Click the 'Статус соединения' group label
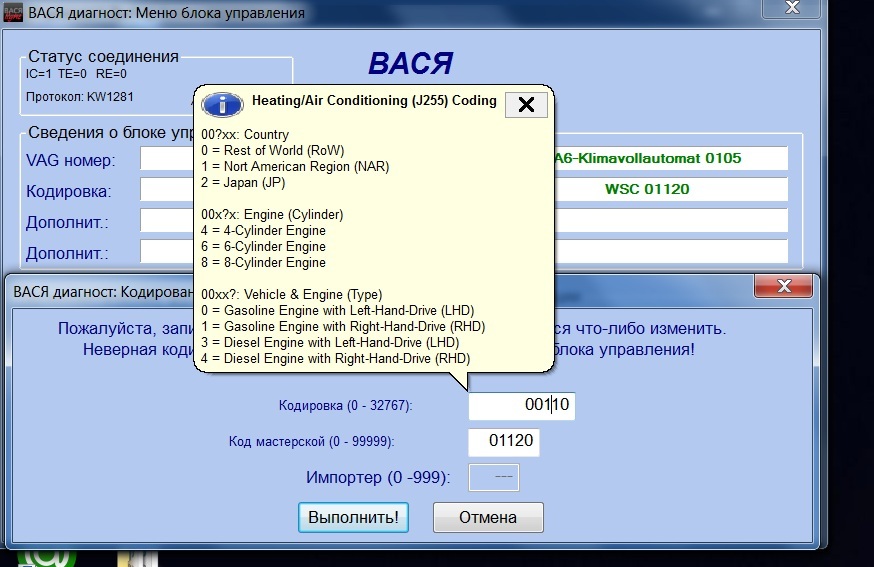Image resolution: width=874 pixels, height=567 pixels. 103,56
